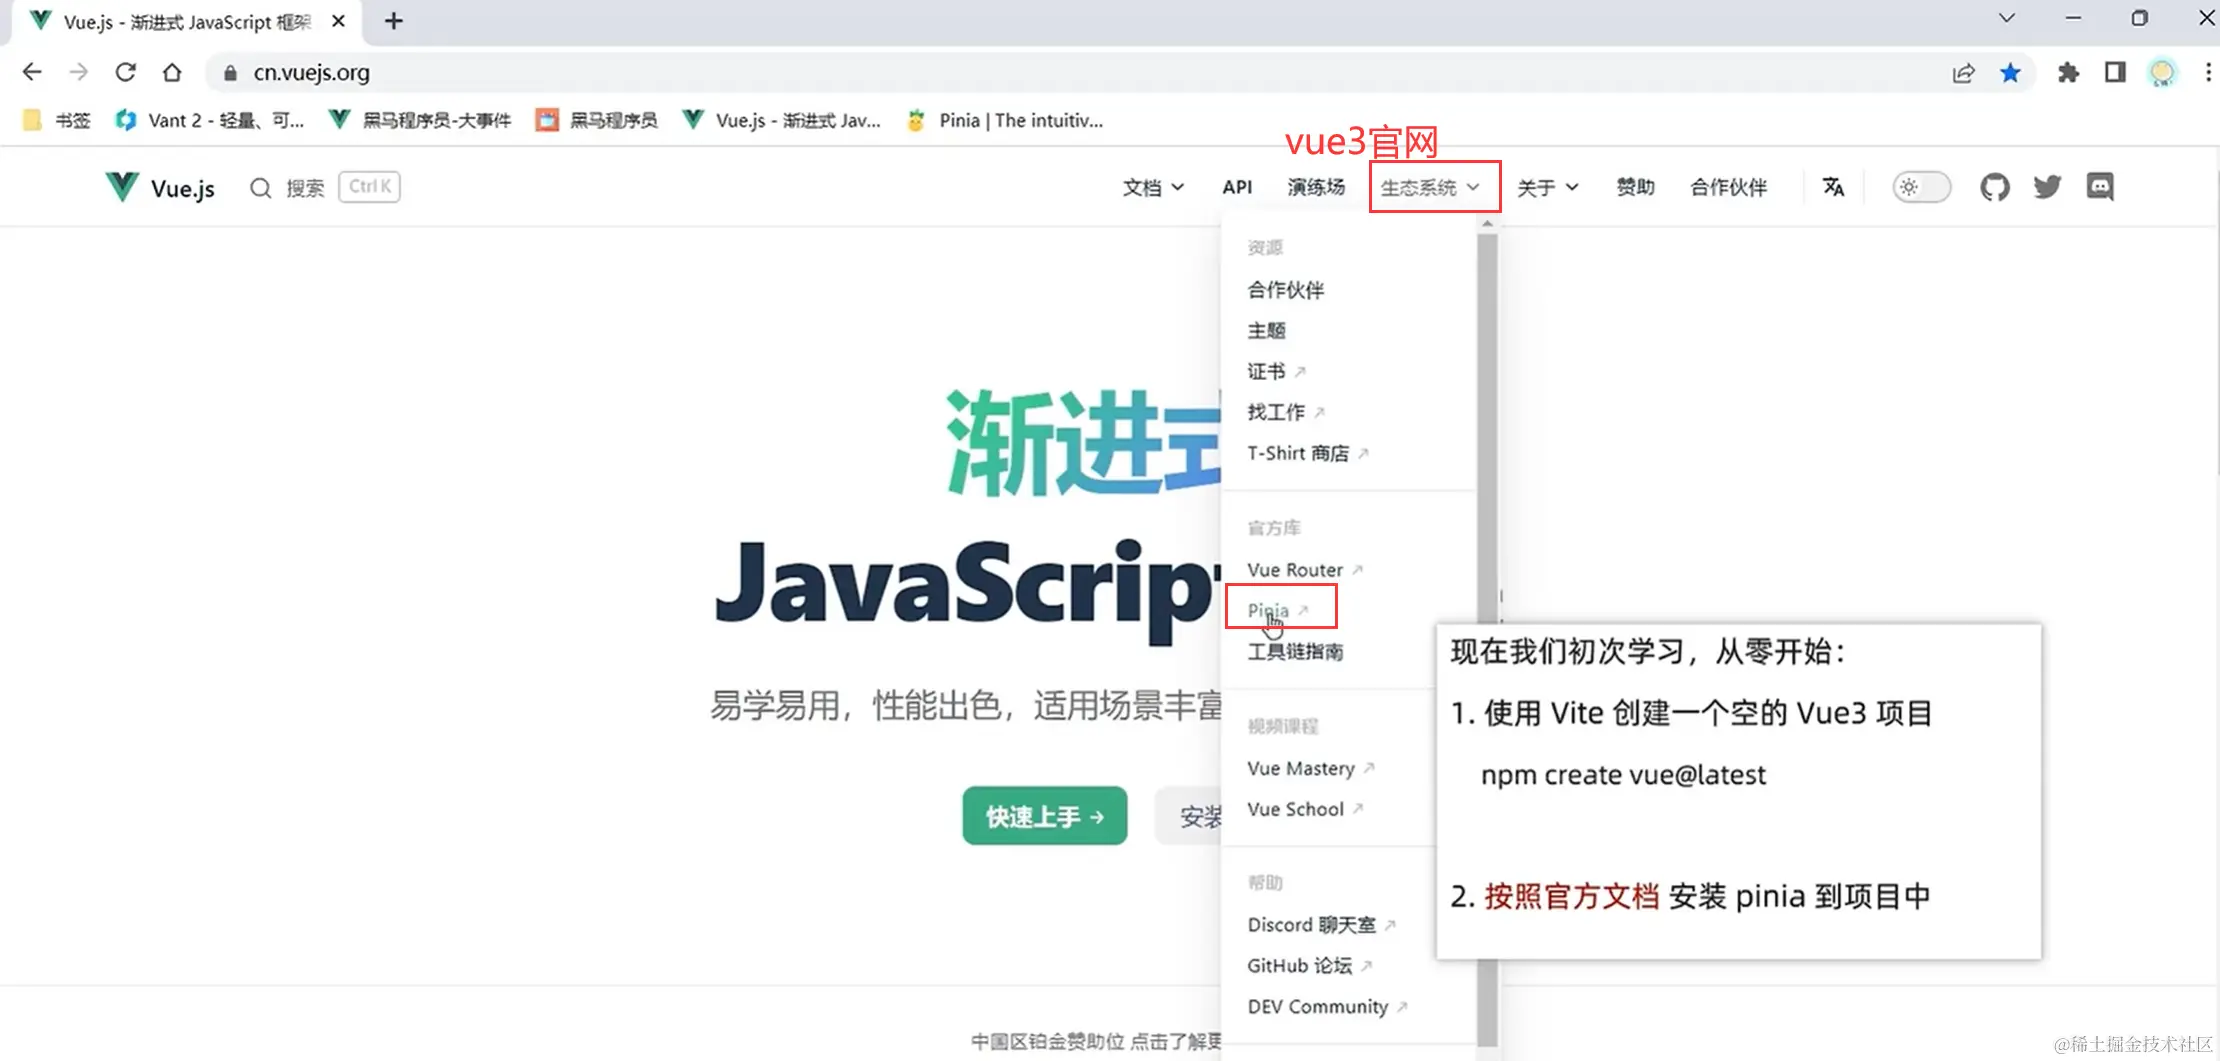2220x1061 pixels.
Task: Open the Pinia bookmark
Action: tap(1004, 120)
